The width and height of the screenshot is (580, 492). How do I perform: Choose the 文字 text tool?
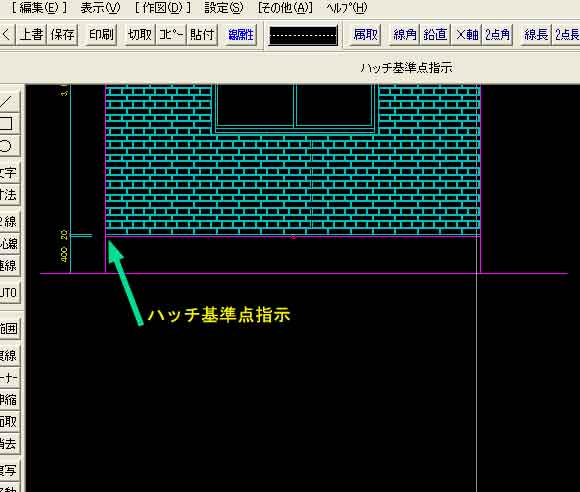(x=8, y=172)
